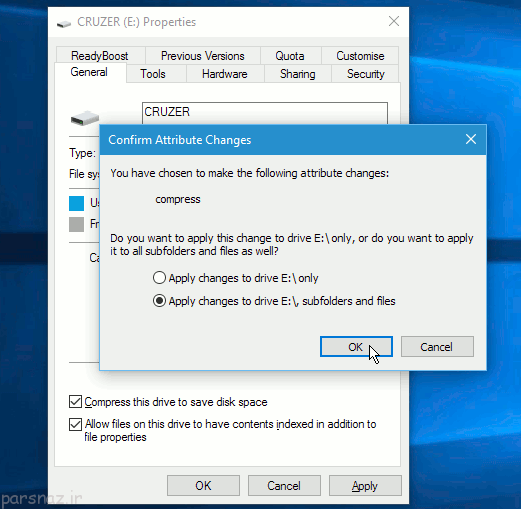Open the Security tab
521x509 pixels.
[x=365, y=74]
